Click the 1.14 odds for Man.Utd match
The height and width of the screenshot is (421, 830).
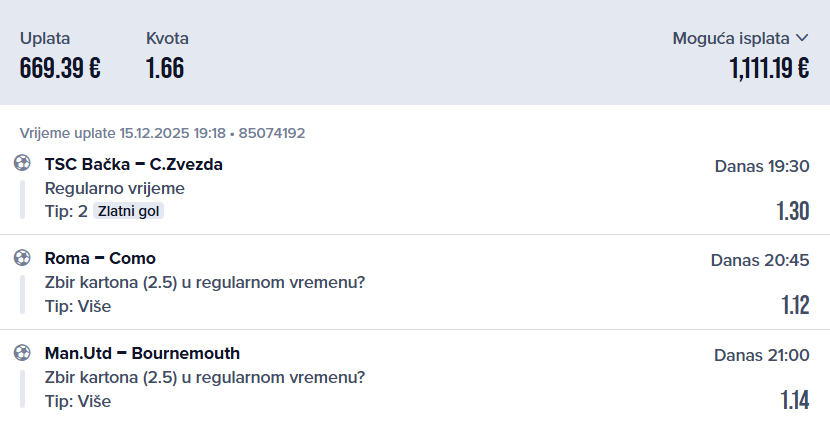[x=795, y=400]
